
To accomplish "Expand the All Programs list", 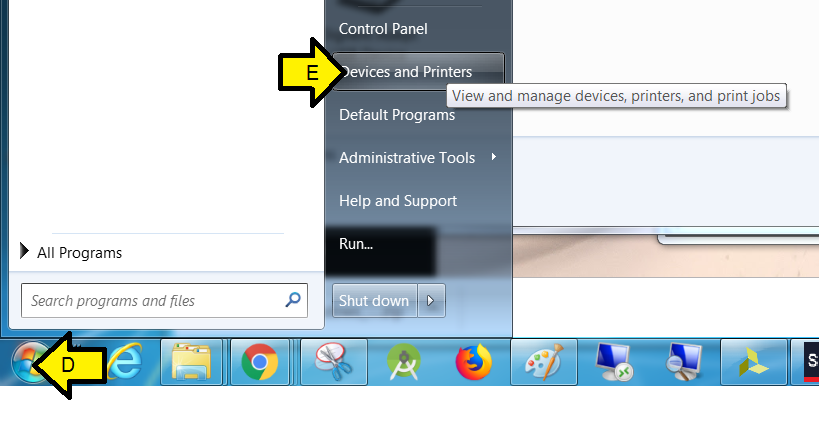I will pyautogui.click(x=71, y=252).
